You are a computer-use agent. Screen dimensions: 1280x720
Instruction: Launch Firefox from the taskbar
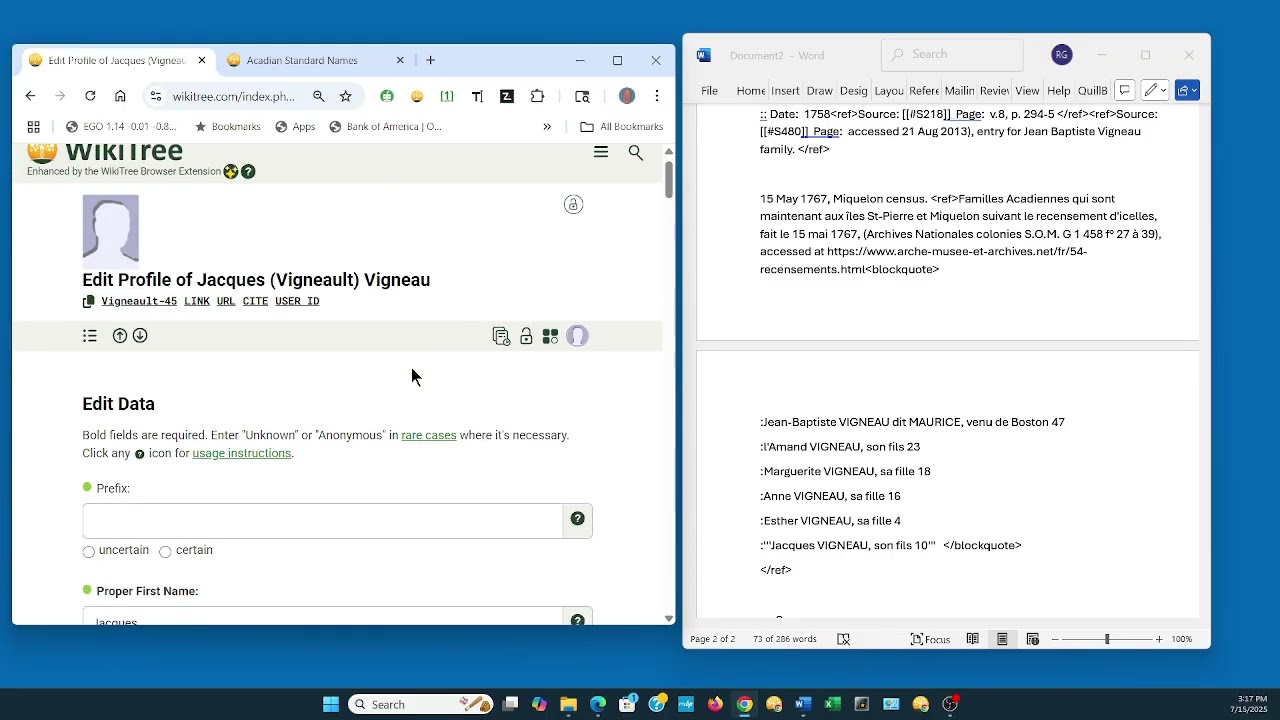[x=715, y=704]
